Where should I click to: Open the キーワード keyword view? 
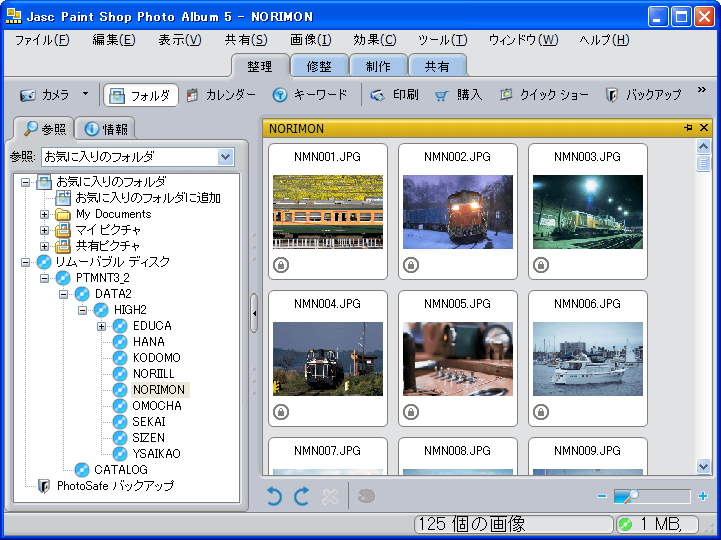(x=310, y=95)
